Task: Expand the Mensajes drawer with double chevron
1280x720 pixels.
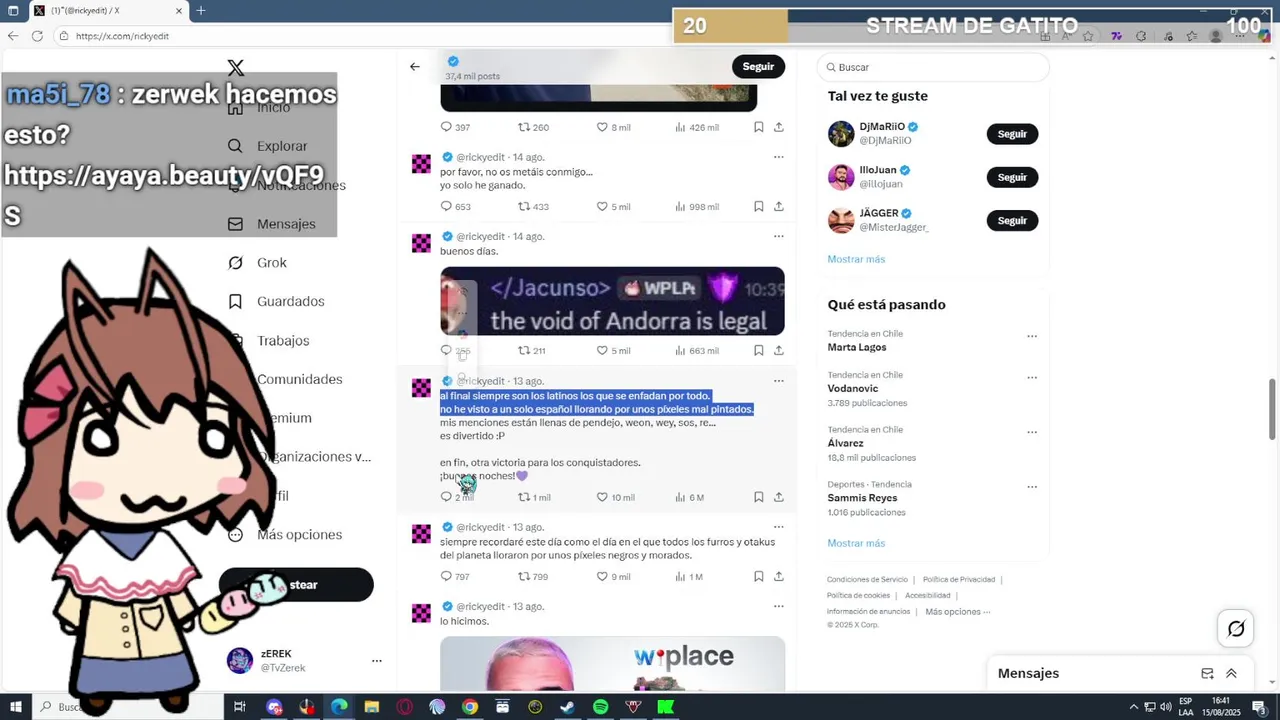Action: click(1231, 674)
